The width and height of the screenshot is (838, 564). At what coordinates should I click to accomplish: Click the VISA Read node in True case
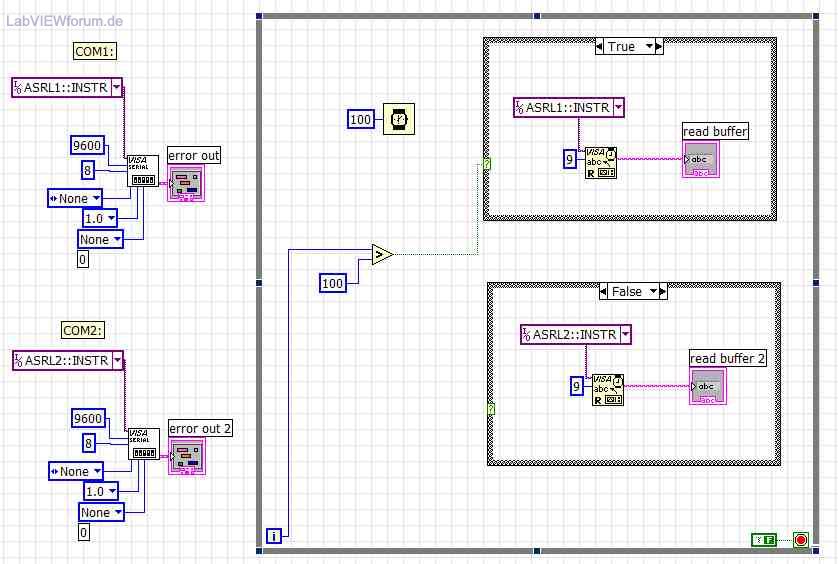(x=601, y=163)
